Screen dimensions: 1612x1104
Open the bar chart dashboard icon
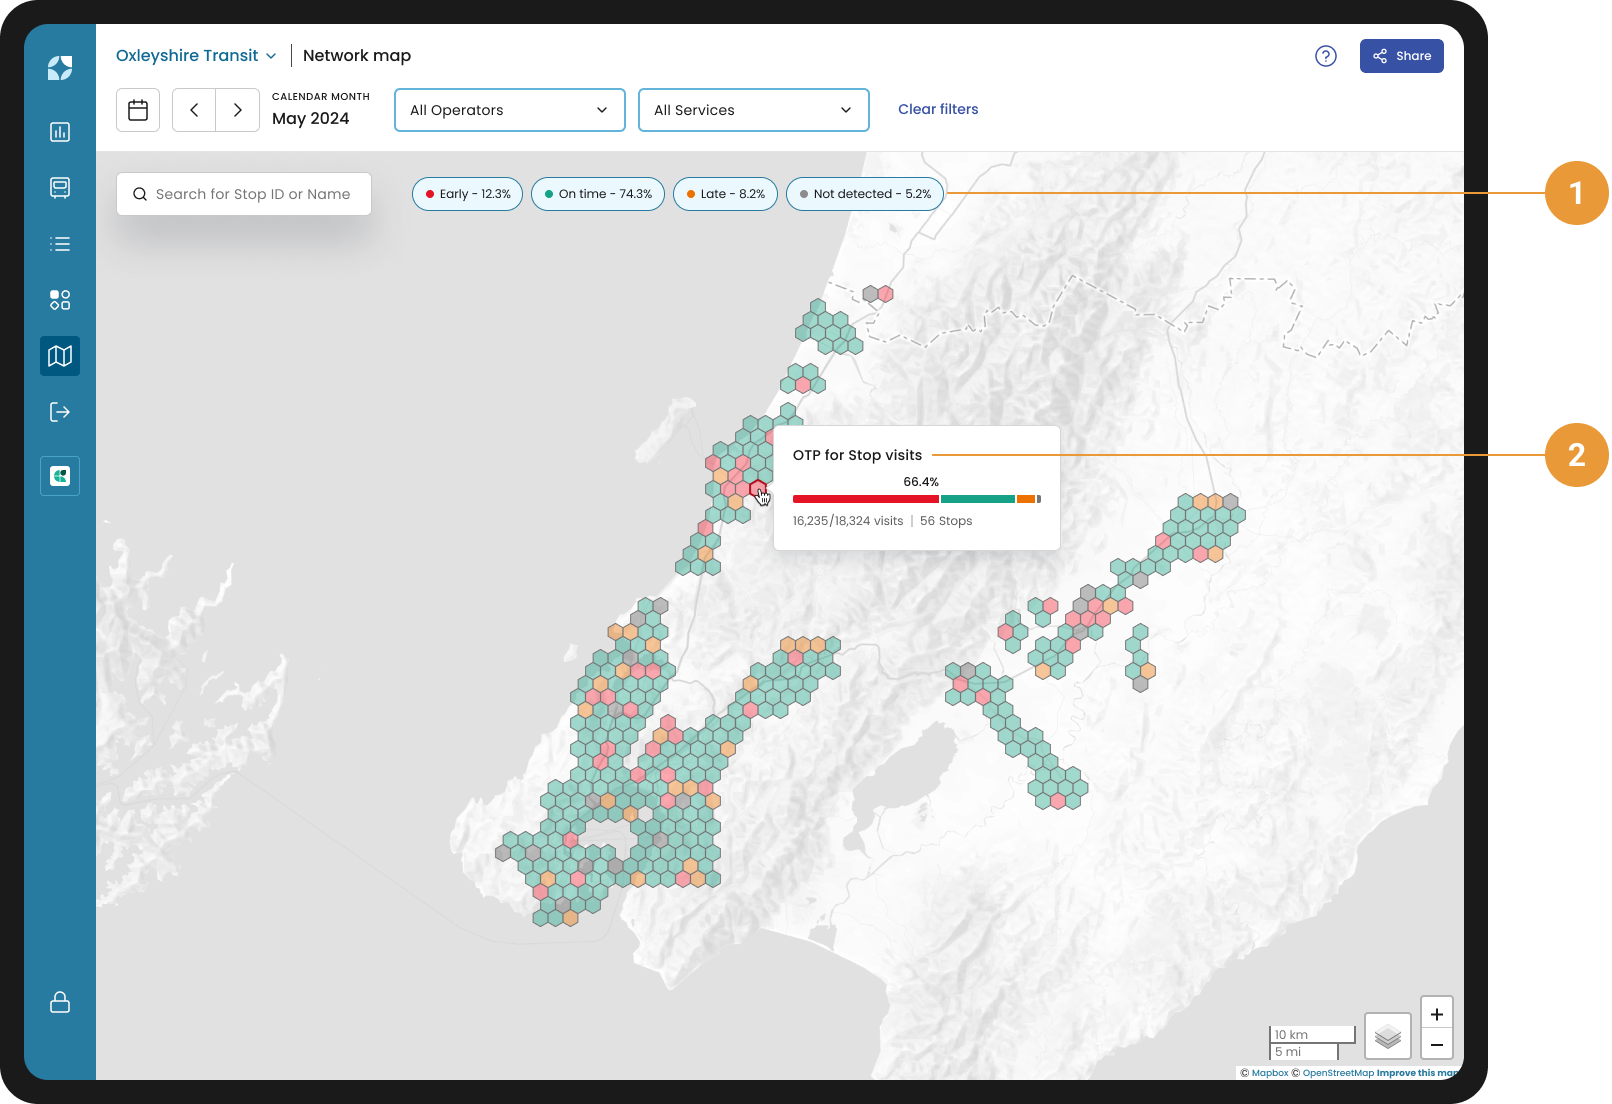pos(60,132)
